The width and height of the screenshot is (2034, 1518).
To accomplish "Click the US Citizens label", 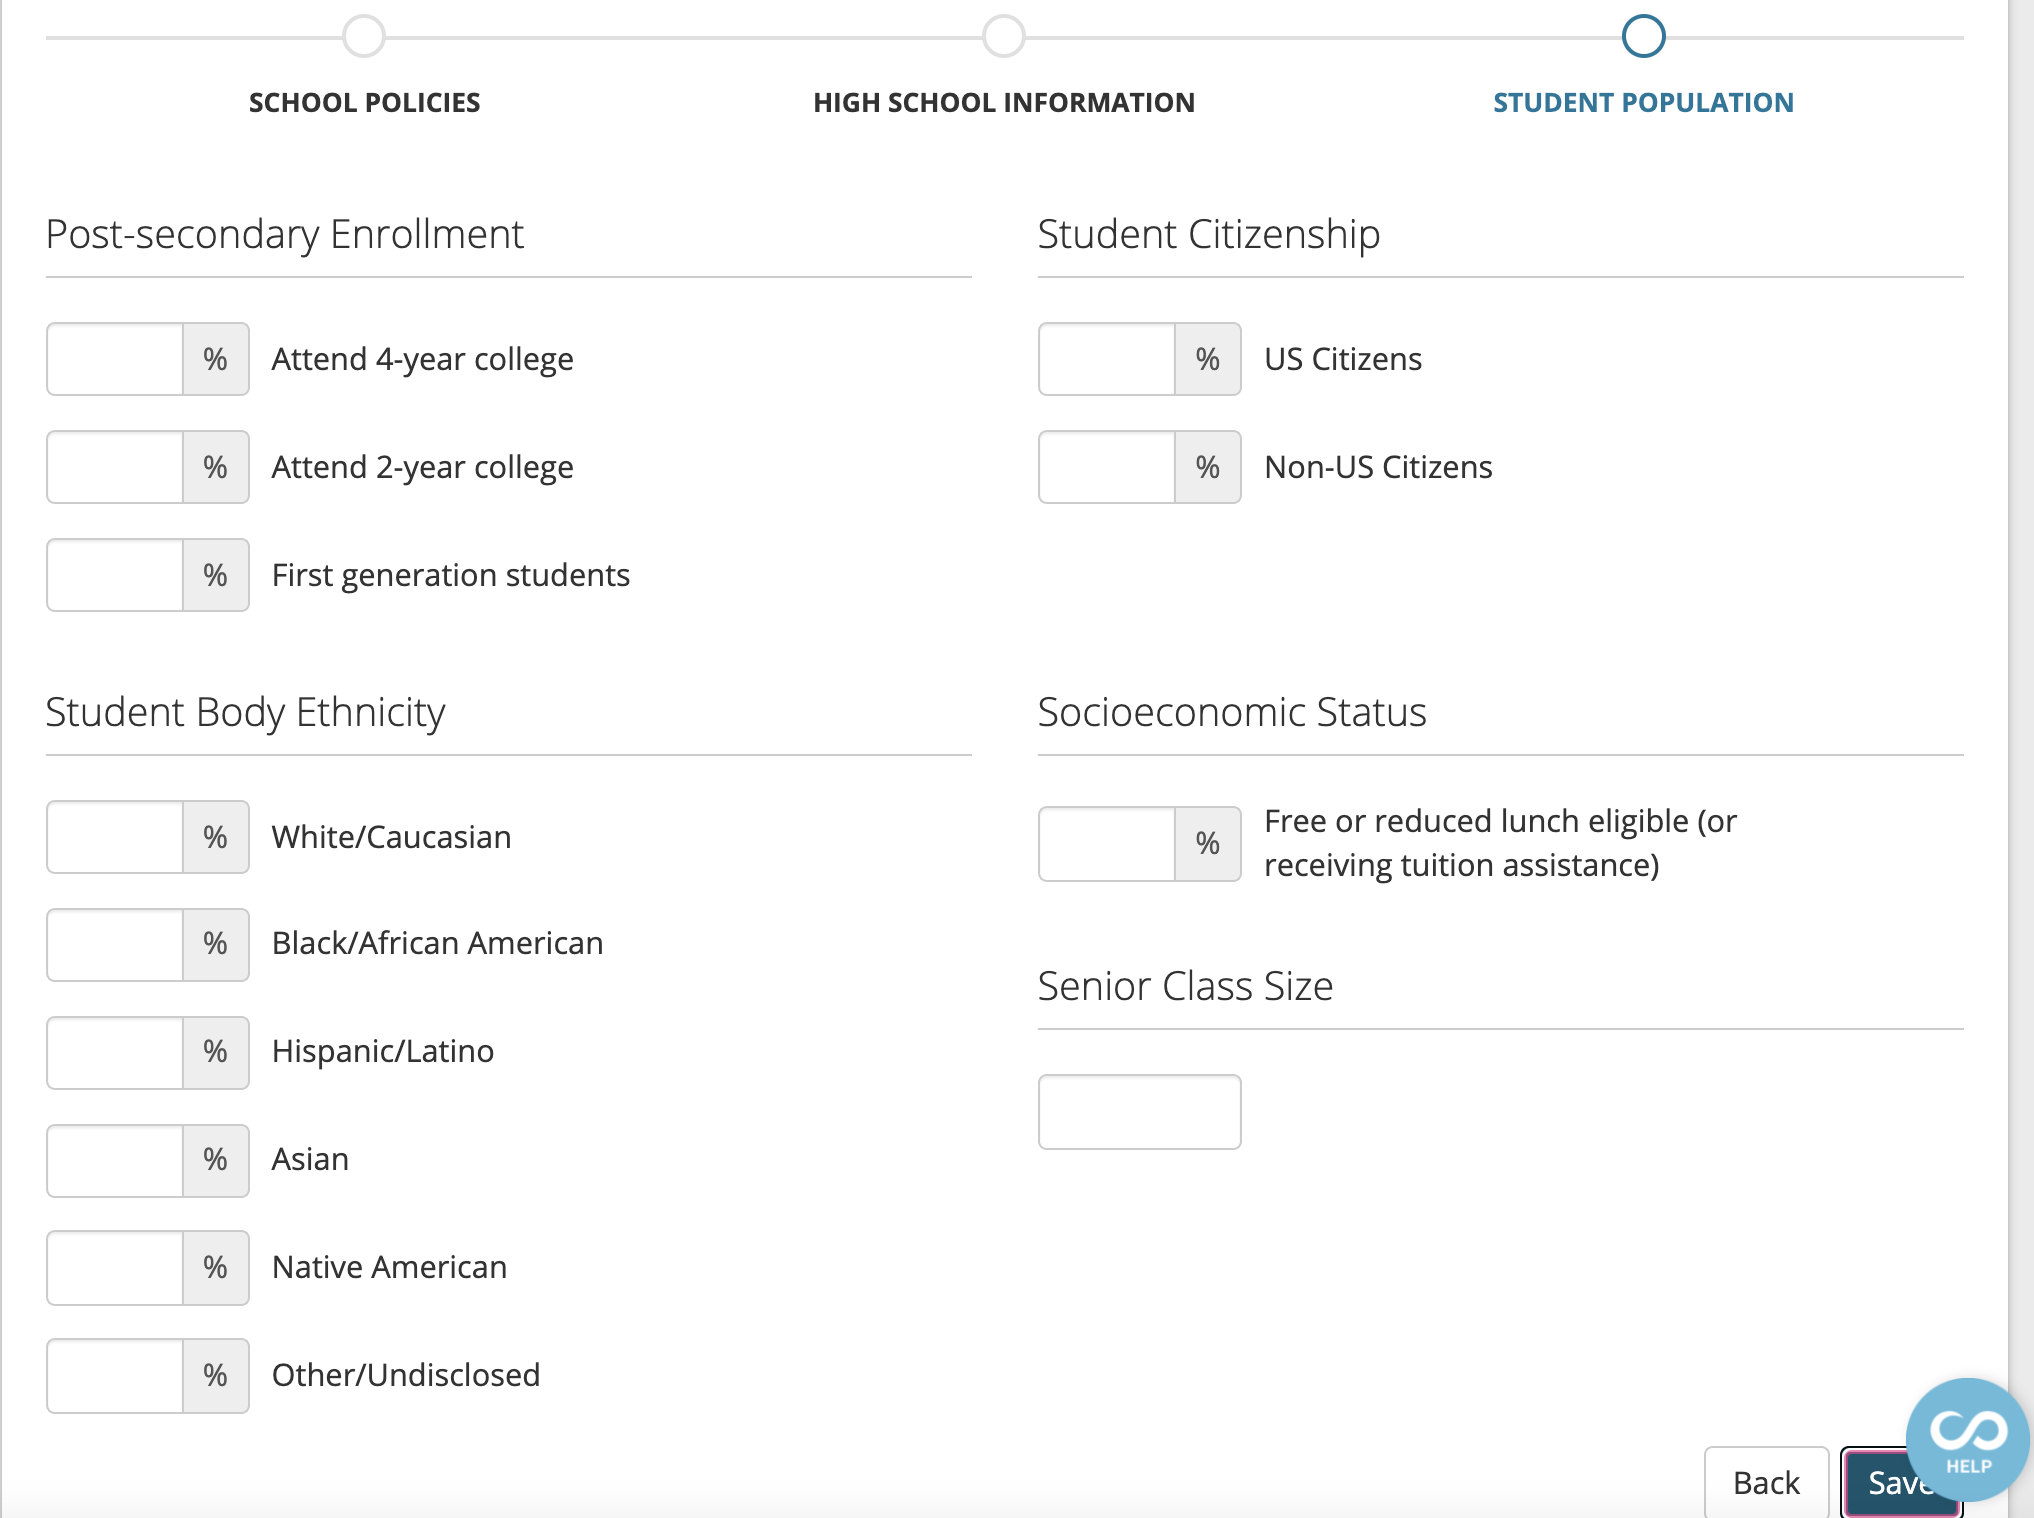I will tap(1343, 359).
